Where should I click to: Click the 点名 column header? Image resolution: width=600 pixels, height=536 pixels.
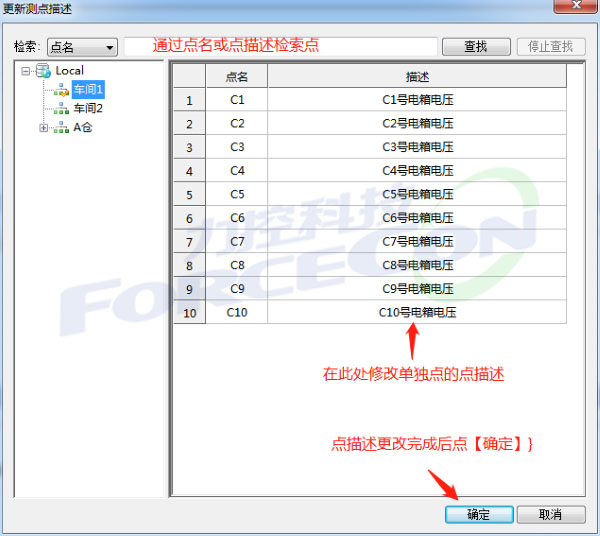click(236, 76)
